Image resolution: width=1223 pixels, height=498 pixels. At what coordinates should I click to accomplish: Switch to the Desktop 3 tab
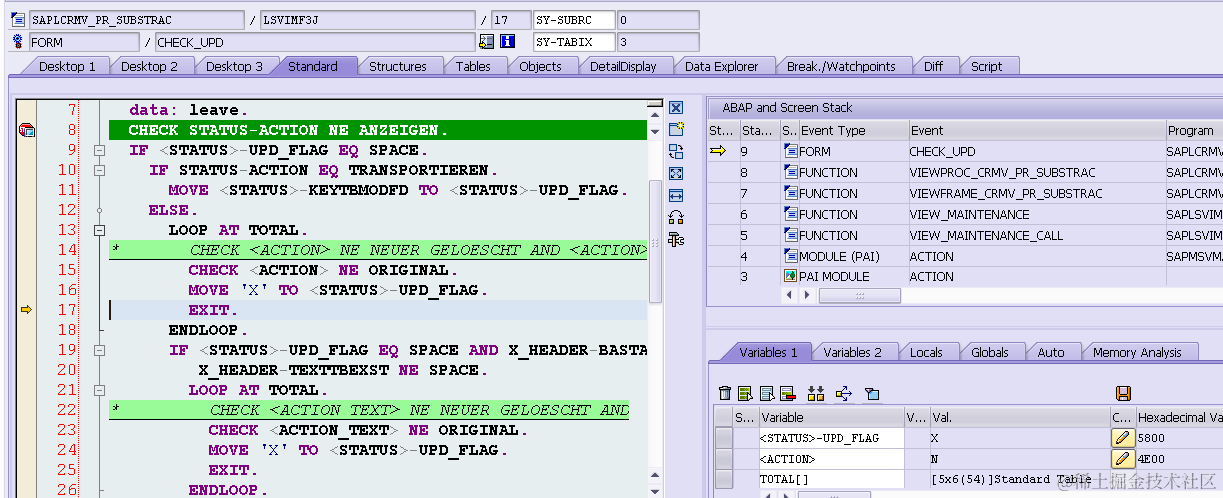click(x=233, y=66)
